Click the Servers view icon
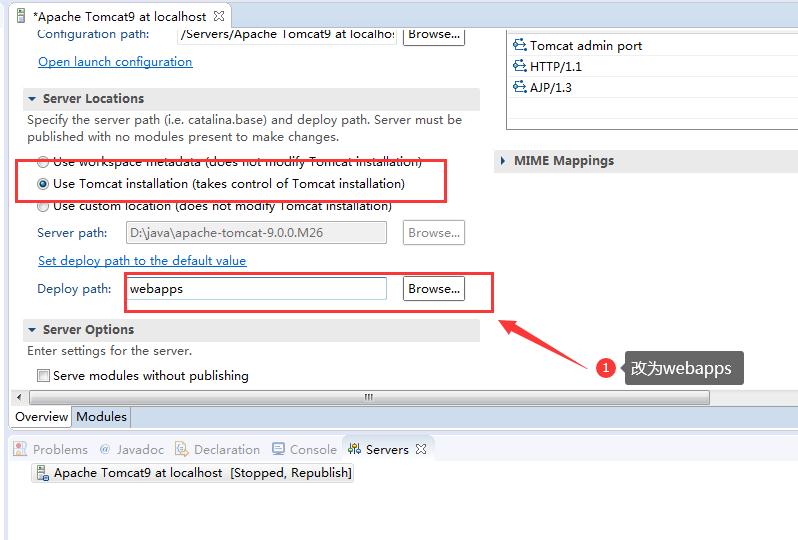Viewport: 798px width, 540px height. [354, 449]
